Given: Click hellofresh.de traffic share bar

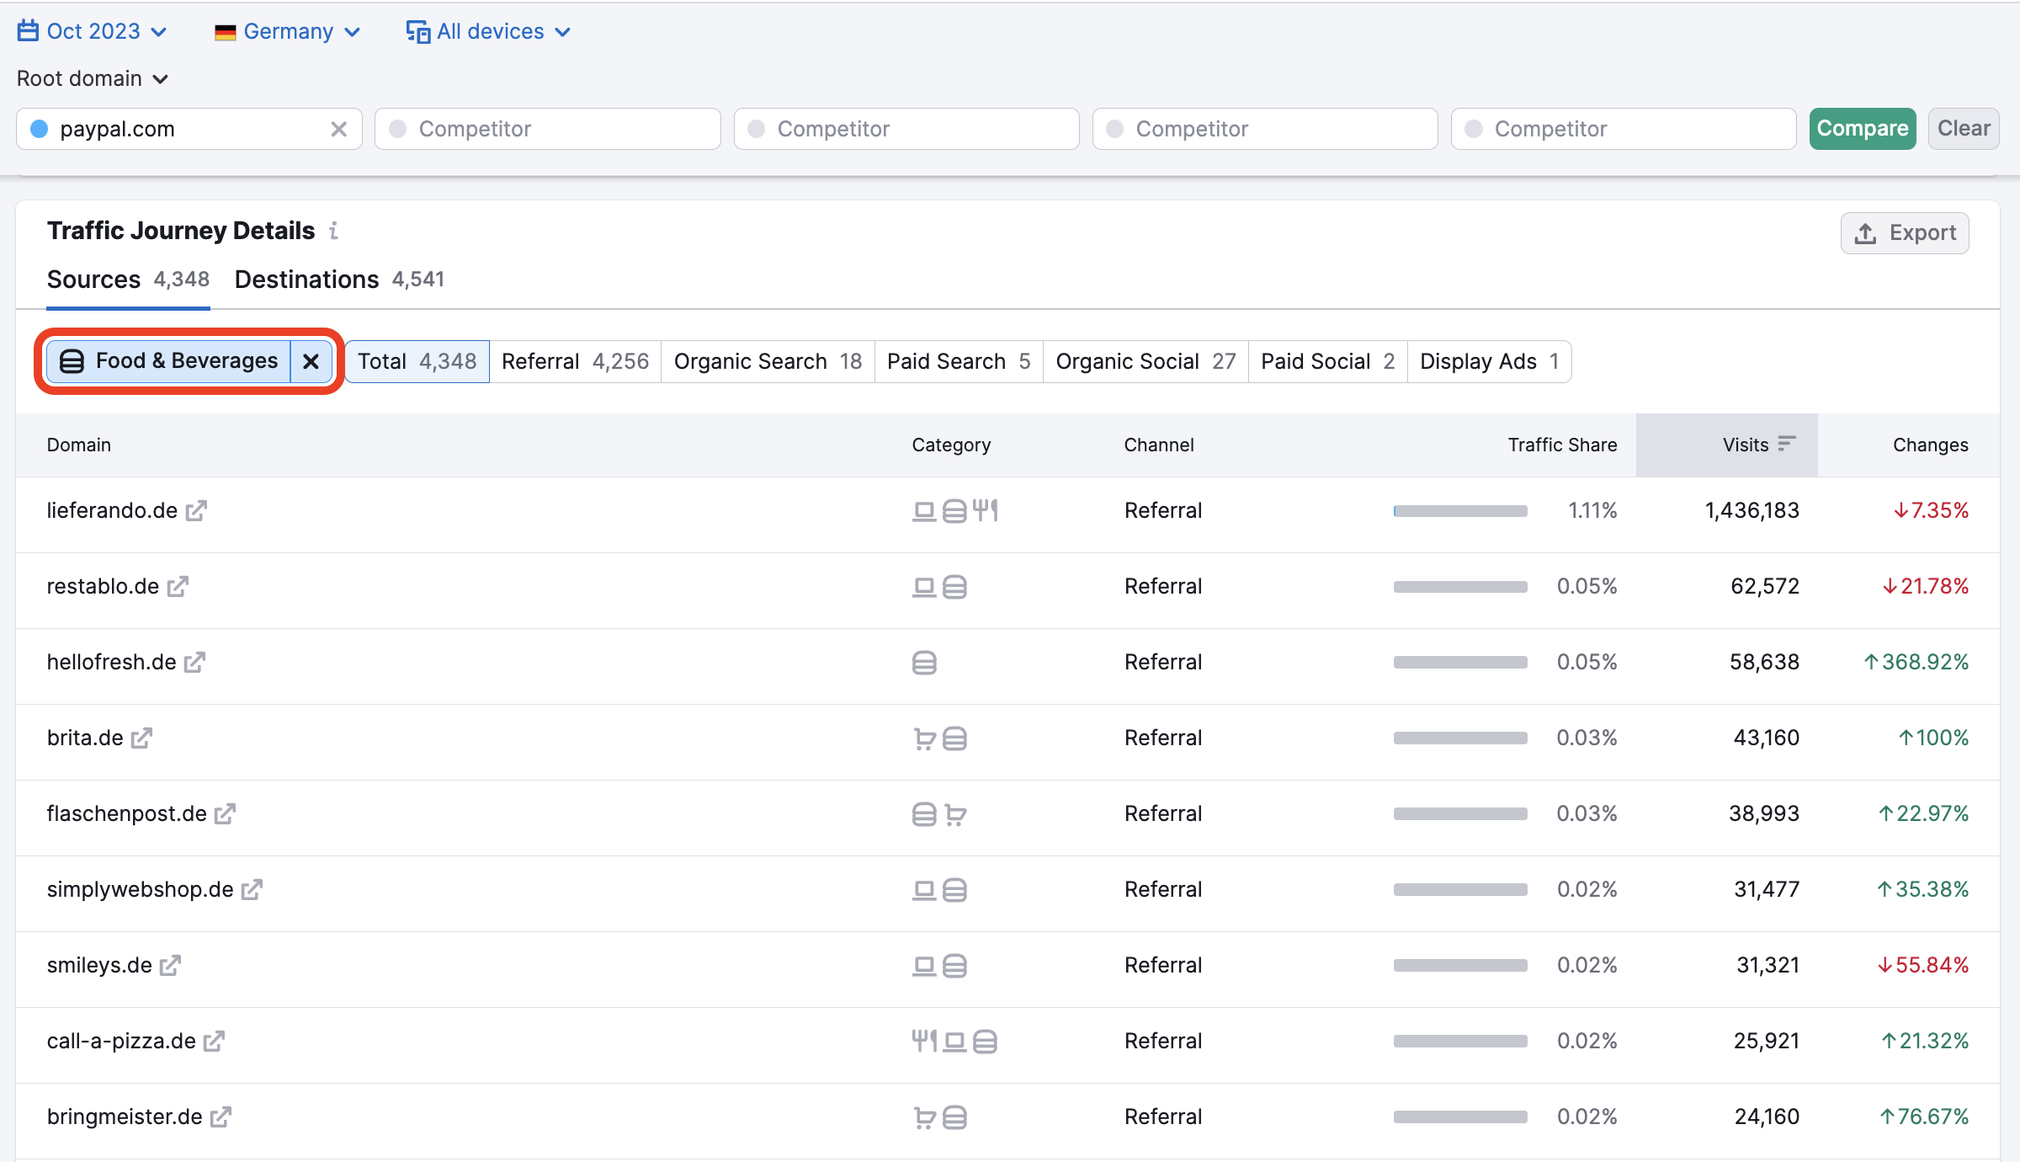Looking at the screenshot, I should (x=1460, y=662).
